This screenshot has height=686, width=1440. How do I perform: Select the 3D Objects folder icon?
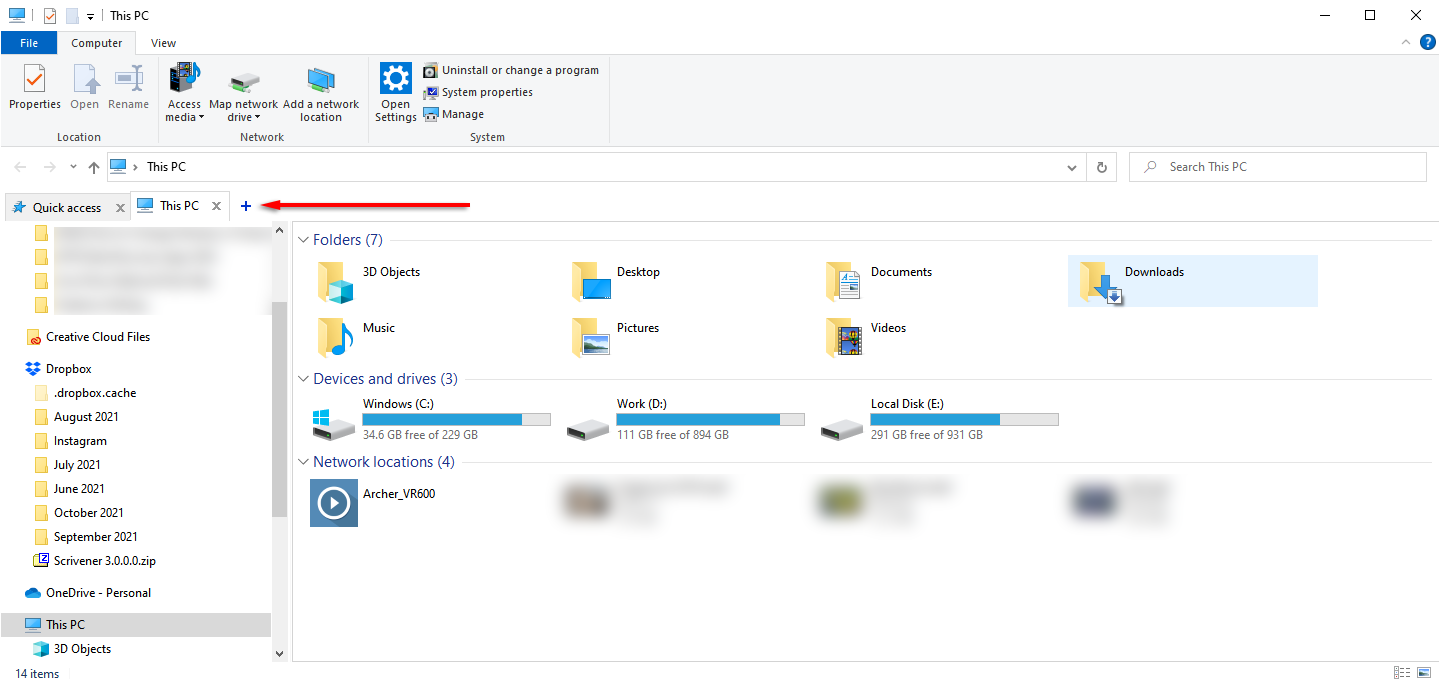pyautogui.click(x=336, y=283)
